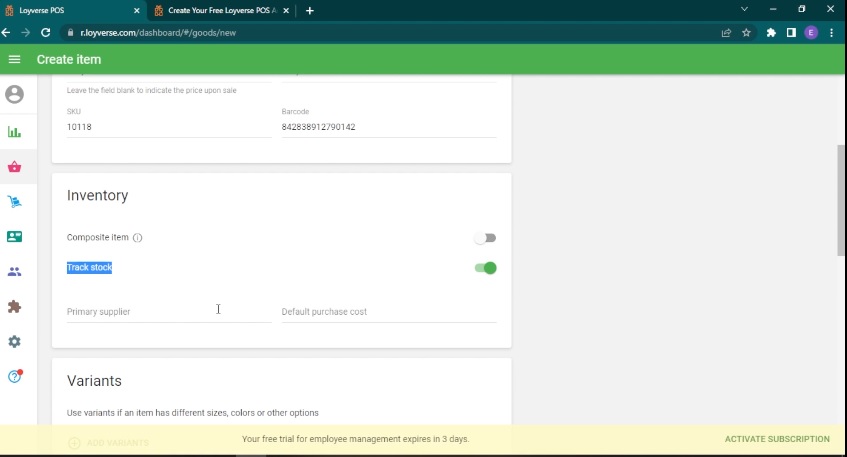The width and height of the screenshot is (847, 457).
Task: Open the hamburger navigation menu
Action: 15,59
